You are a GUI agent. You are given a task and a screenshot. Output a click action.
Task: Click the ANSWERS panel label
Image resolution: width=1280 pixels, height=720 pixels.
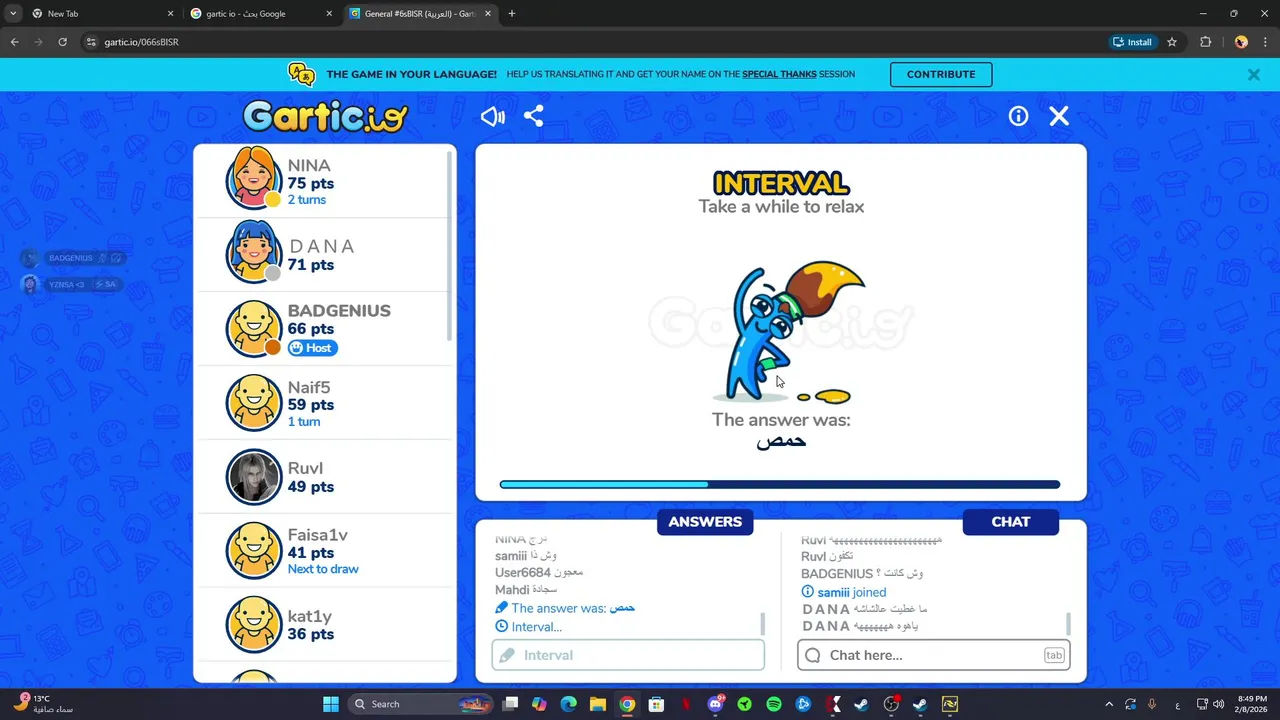pyautogui.click(x=705, y=522)
